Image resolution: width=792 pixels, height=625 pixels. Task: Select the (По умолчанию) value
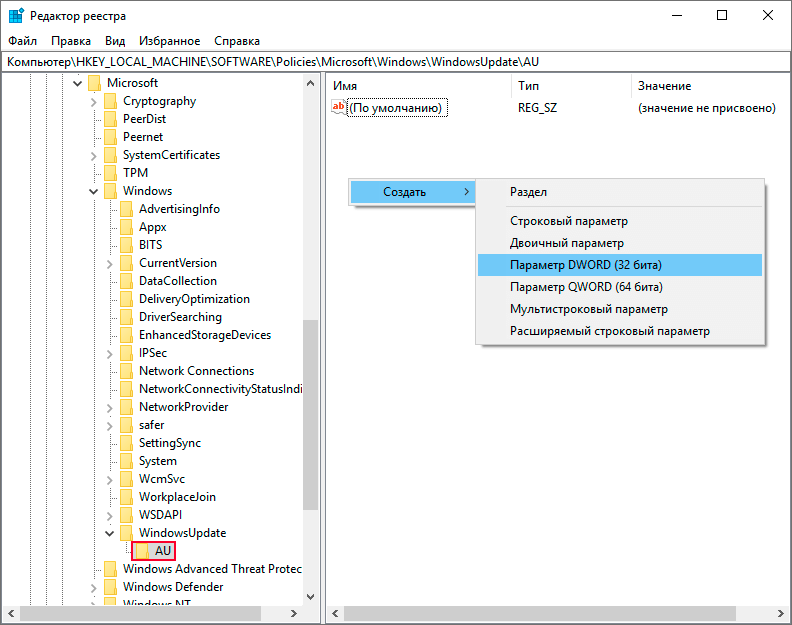(398, 108)
